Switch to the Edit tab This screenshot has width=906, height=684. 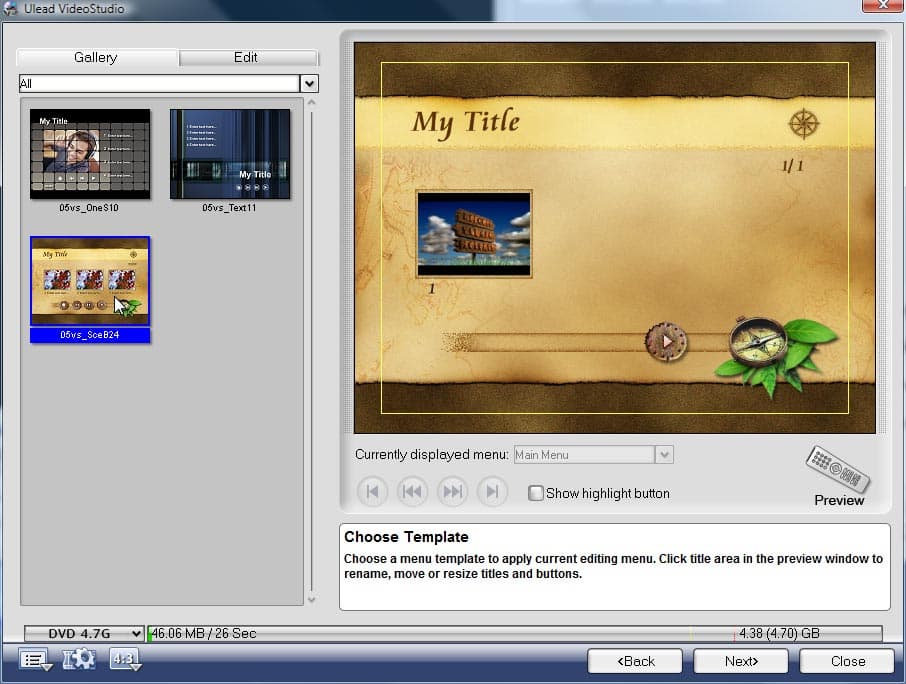[248, 57]
